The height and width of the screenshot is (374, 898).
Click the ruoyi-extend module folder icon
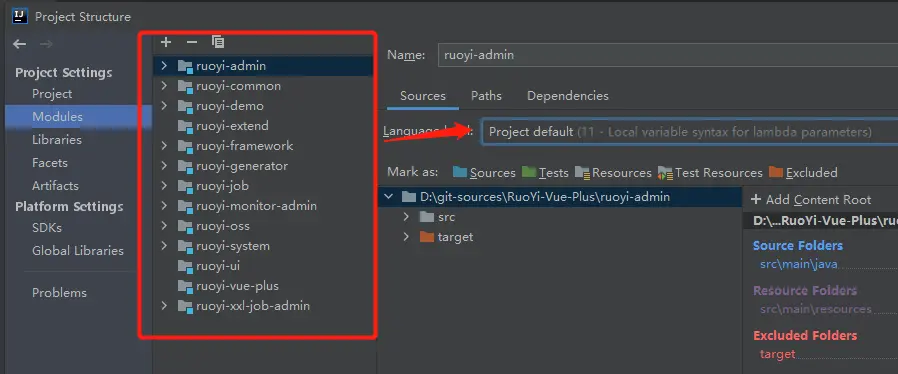[185, 126]
